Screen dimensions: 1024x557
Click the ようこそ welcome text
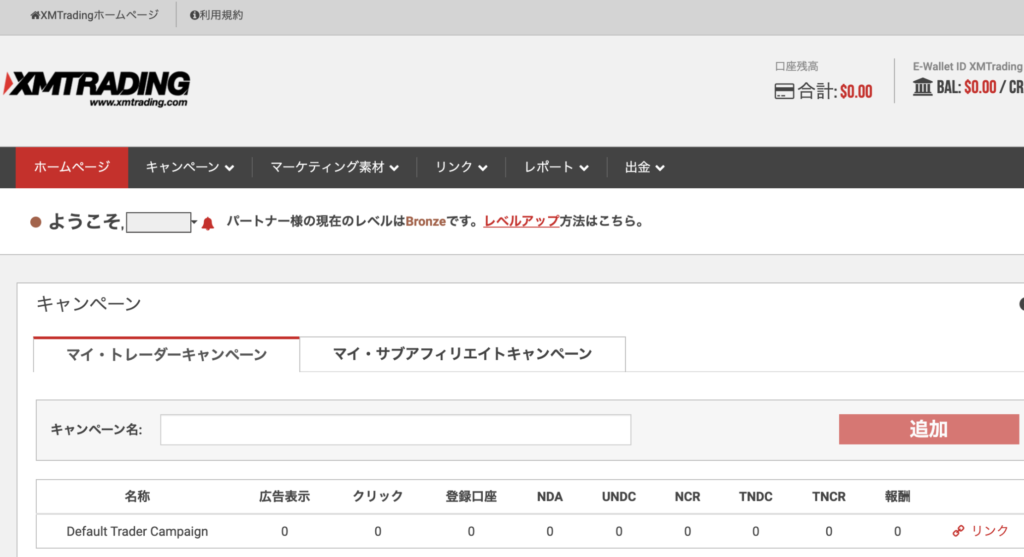(x=85, y=222)
